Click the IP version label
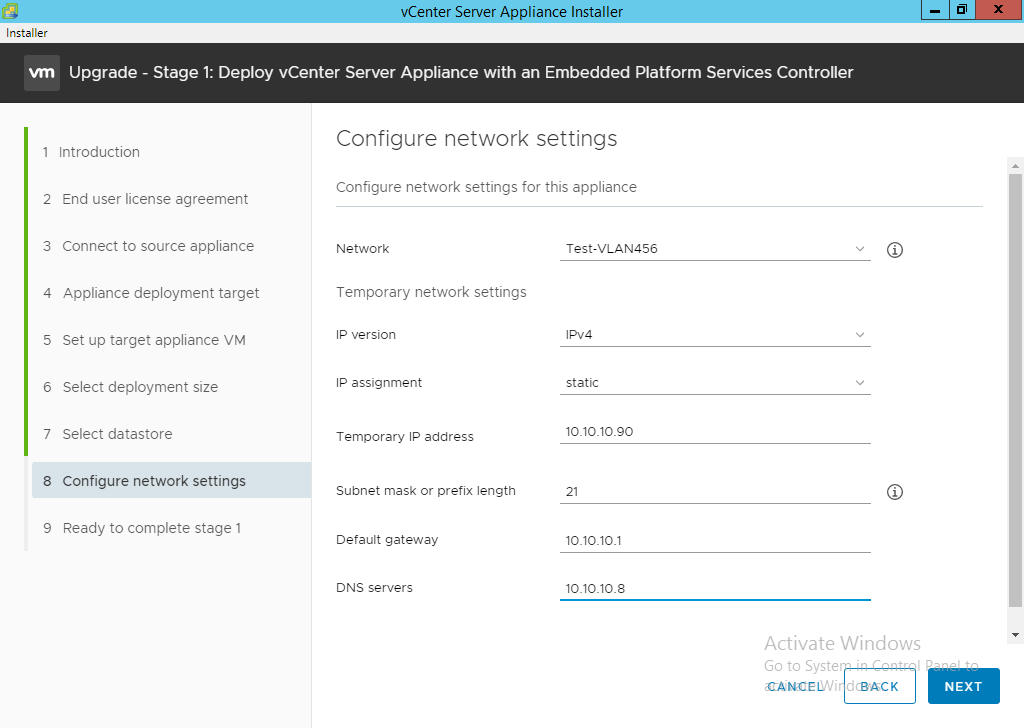 (x=366, y=334)
